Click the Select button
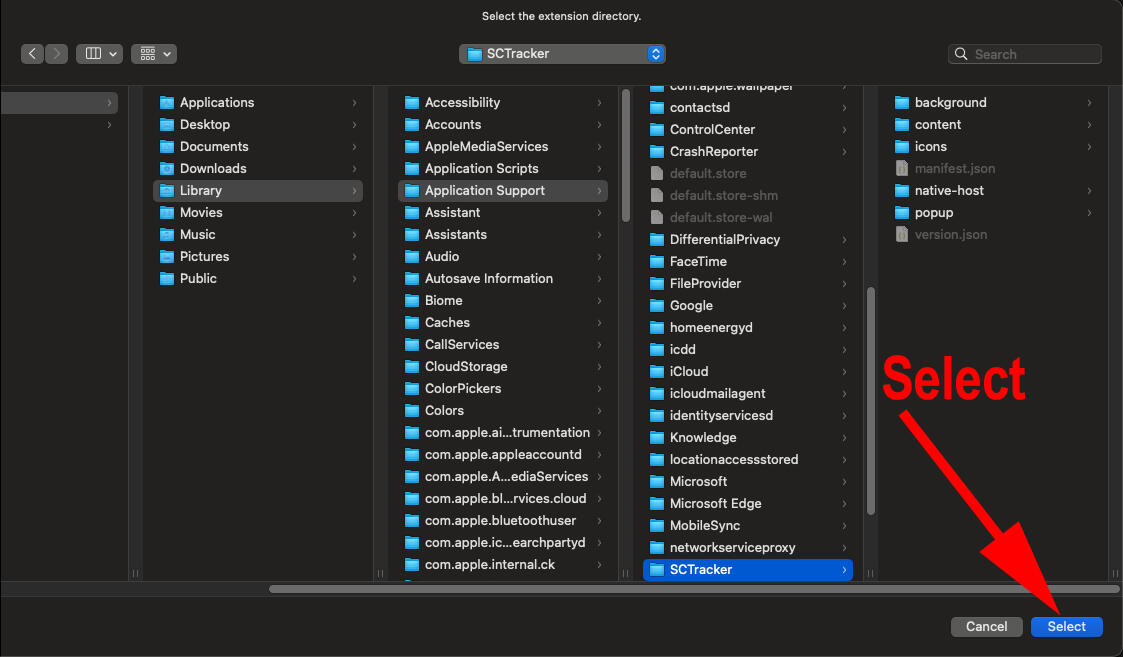The height and width of the screenshot is (657, 1123). tap(1066, 626)
